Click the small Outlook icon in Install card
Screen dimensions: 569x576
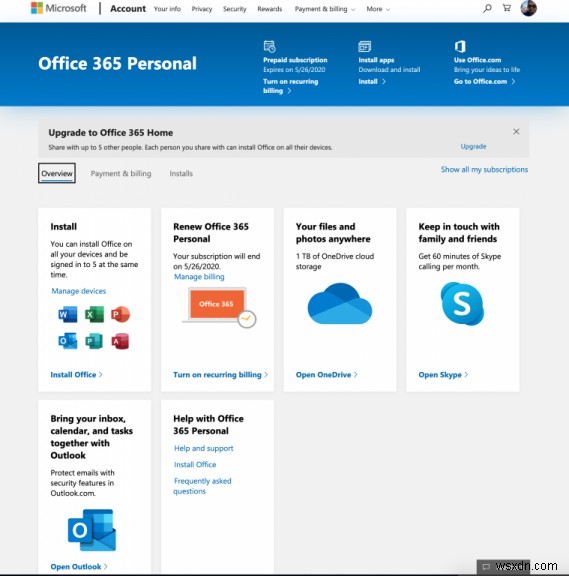coord(68,341)
